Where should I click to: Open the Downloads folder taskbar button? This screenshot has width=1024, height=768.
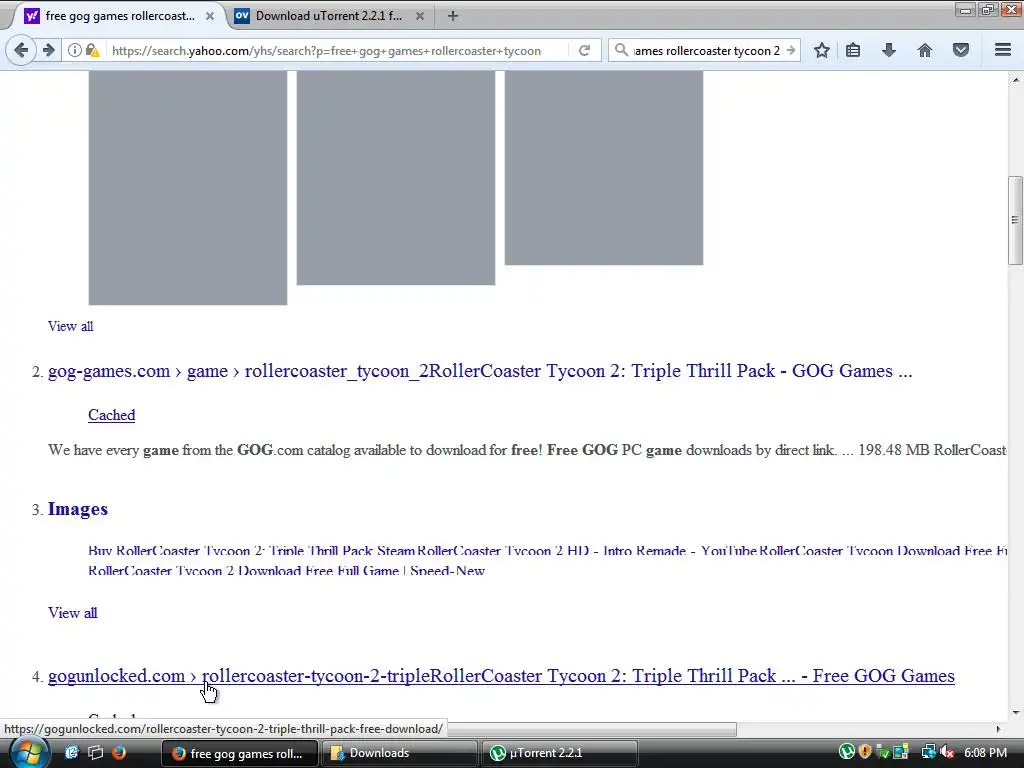pyautogui.click(x=399, y=754)
